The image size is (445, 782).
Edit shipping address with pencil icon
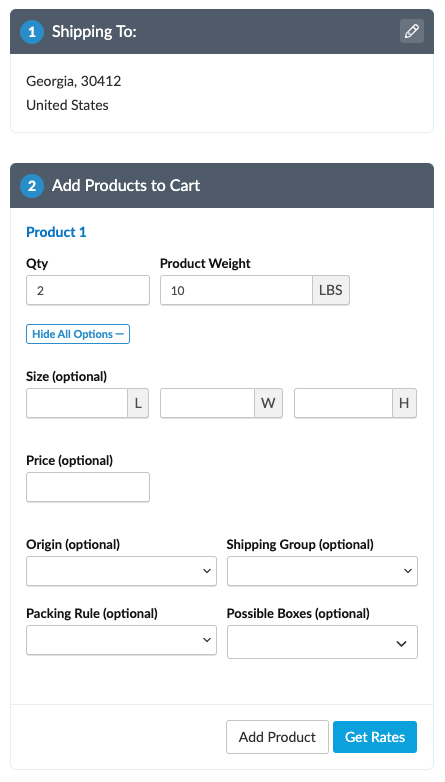[412, 31]
